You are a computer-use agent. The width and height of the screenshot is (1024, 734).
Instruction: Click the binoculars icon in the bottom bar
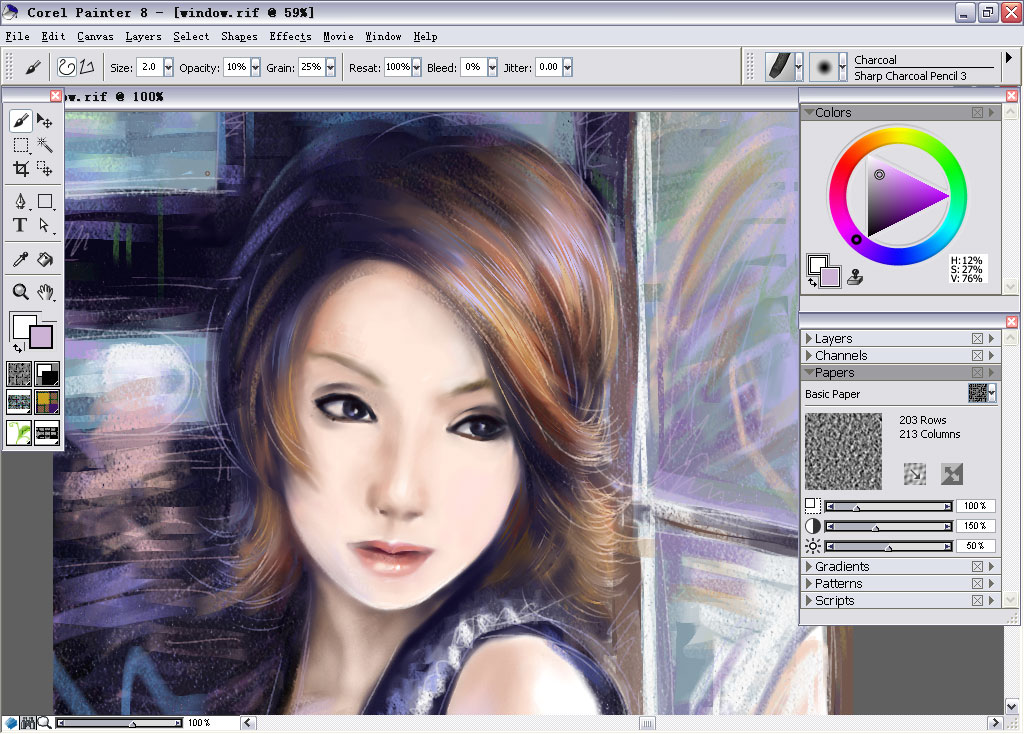click(x=28, y=722)
